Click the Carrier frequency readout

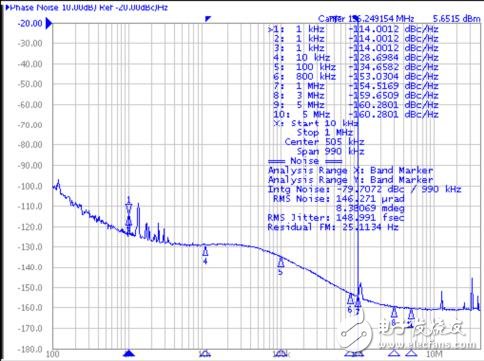coord(366,19)
